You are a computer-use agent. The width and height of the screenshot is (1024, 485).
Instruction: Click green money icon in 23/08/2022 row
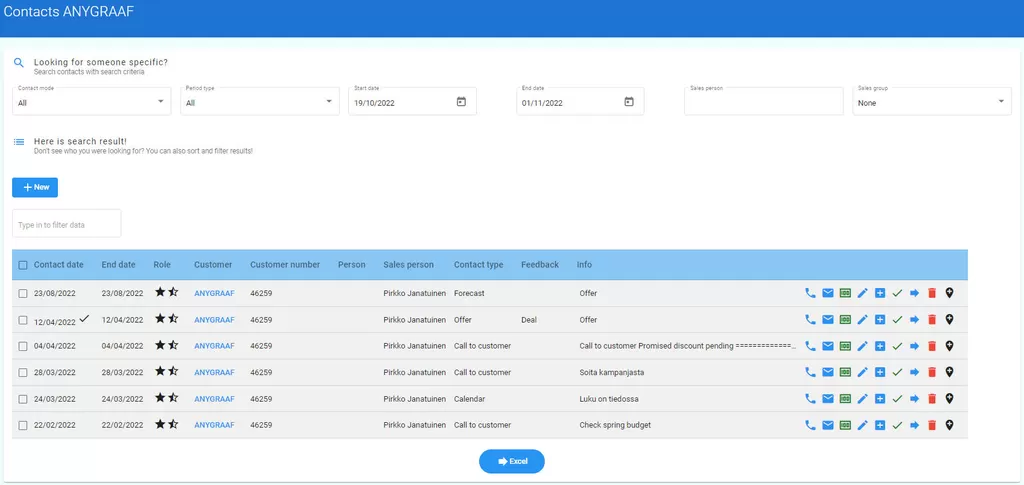pos(845,293)
